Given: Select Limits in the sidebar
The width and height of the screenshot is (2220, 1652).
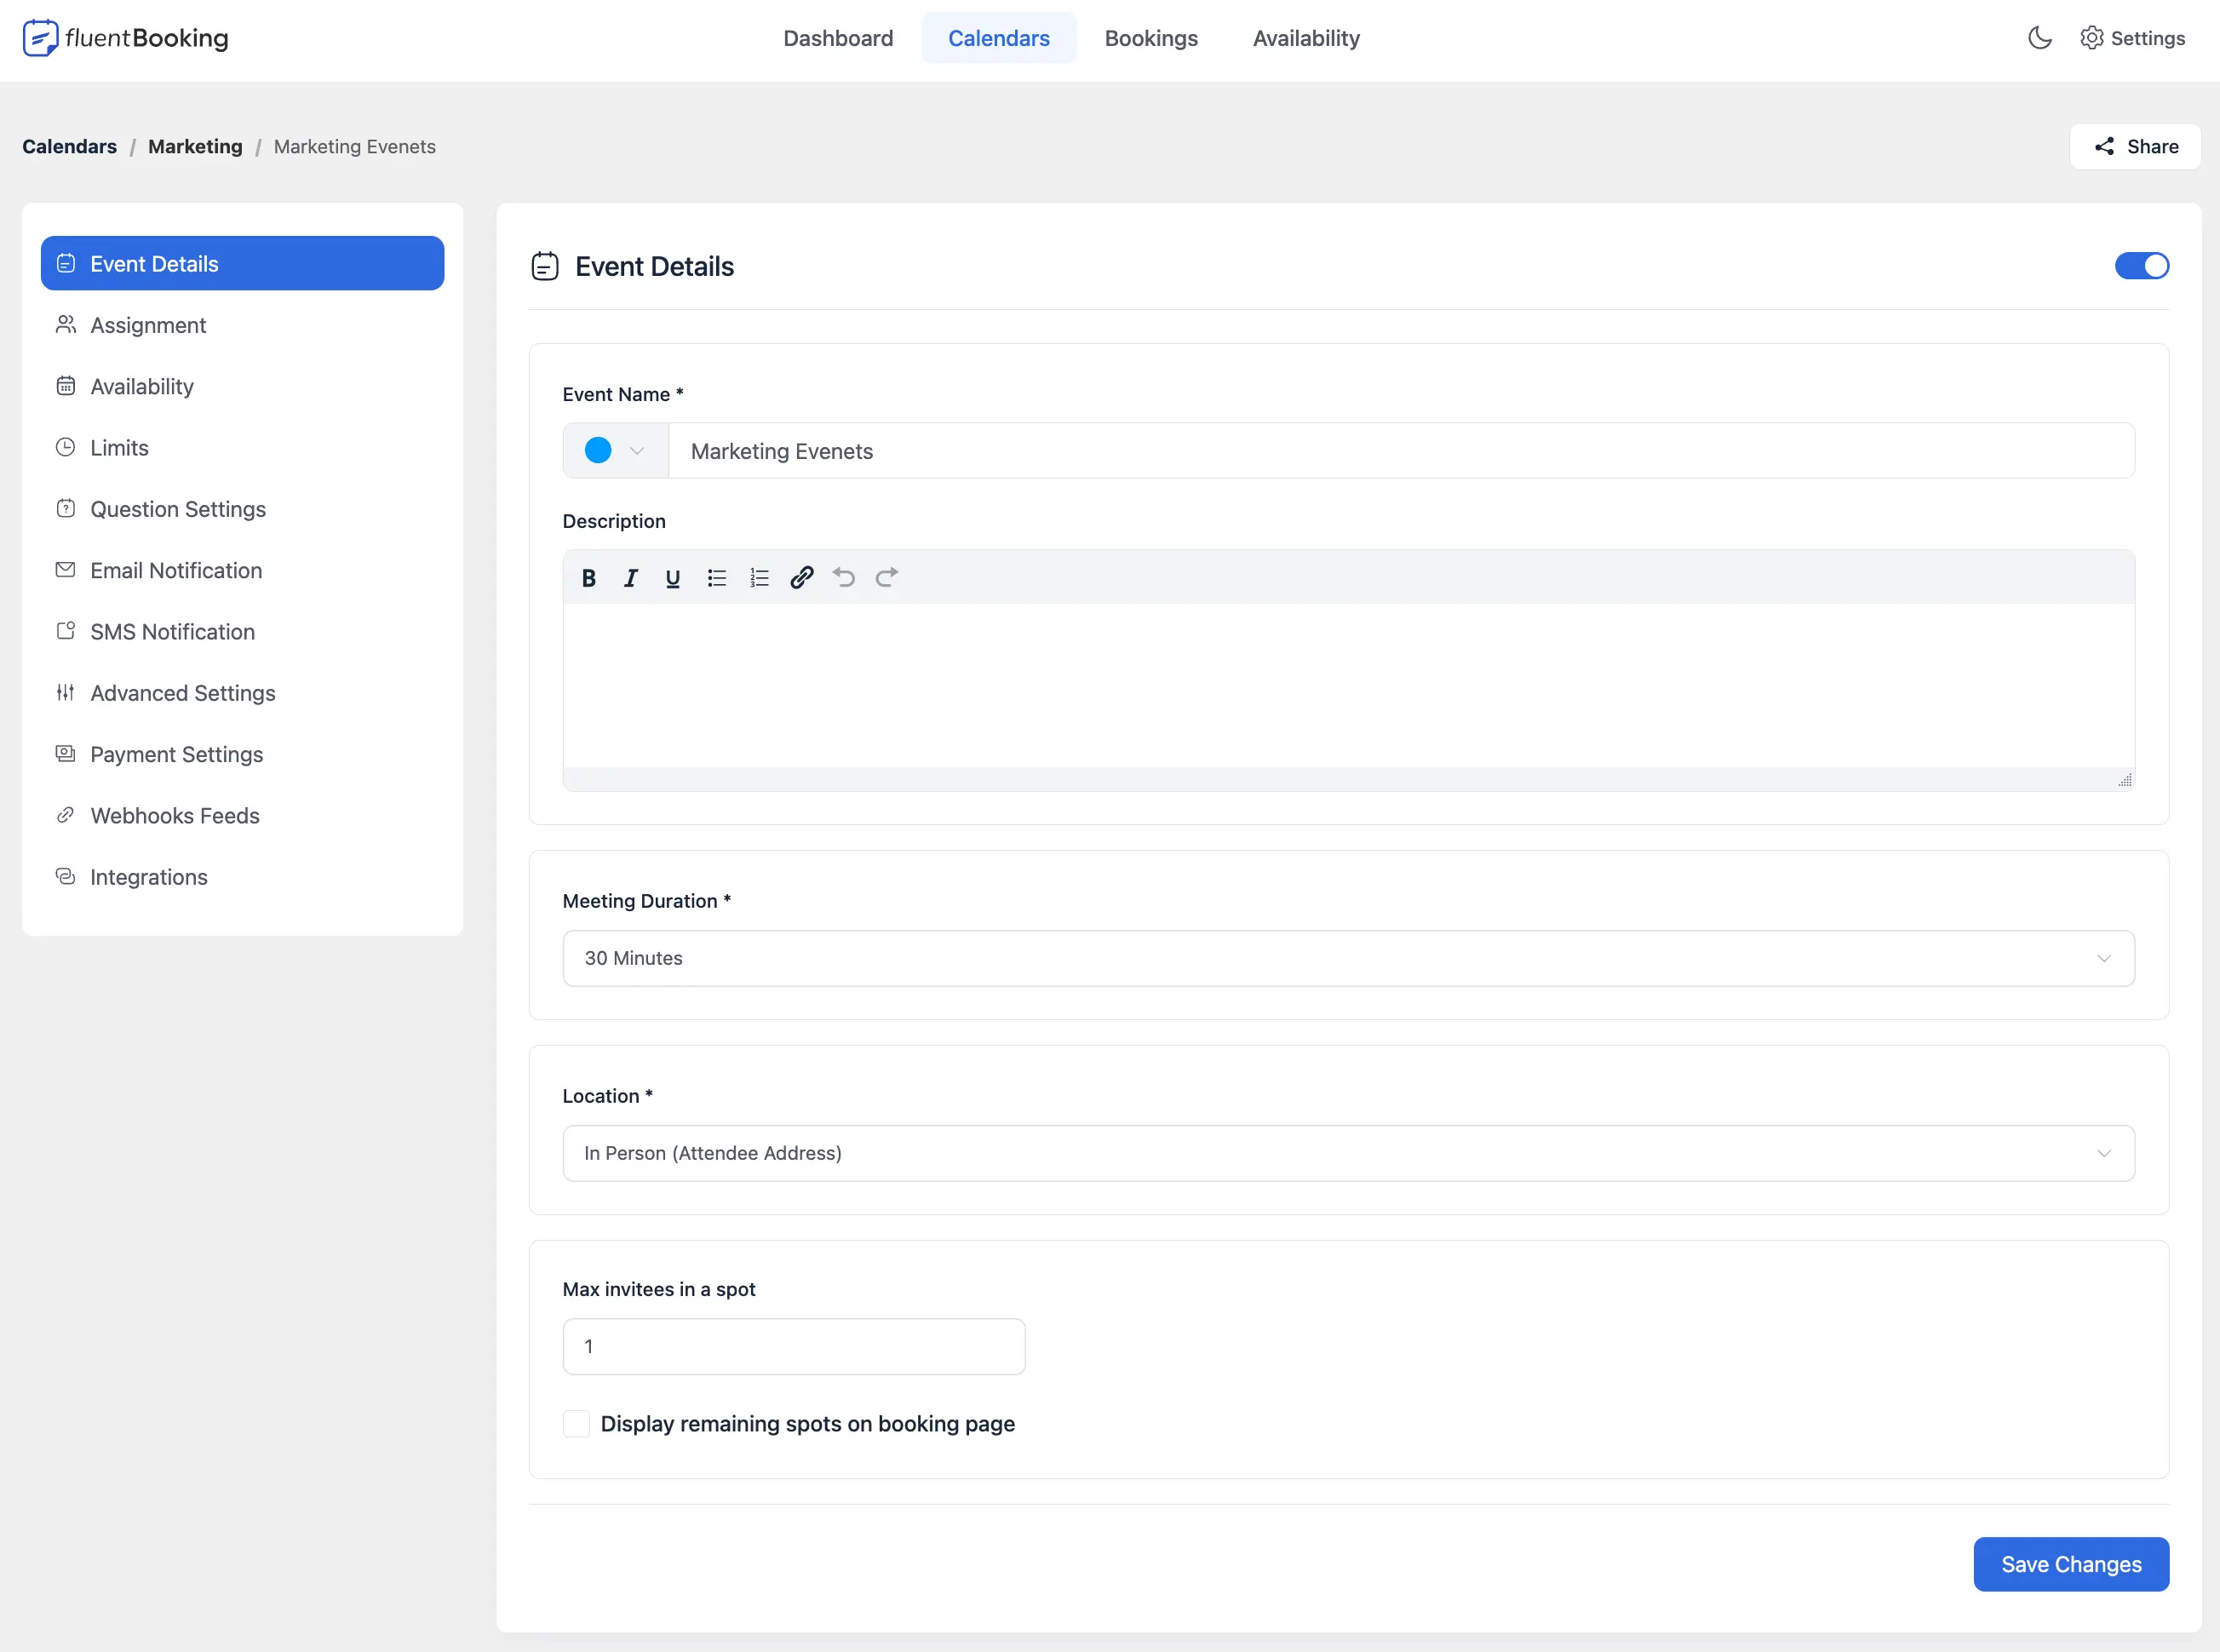Looking at the screenshot, I should [x=243, y=447].
